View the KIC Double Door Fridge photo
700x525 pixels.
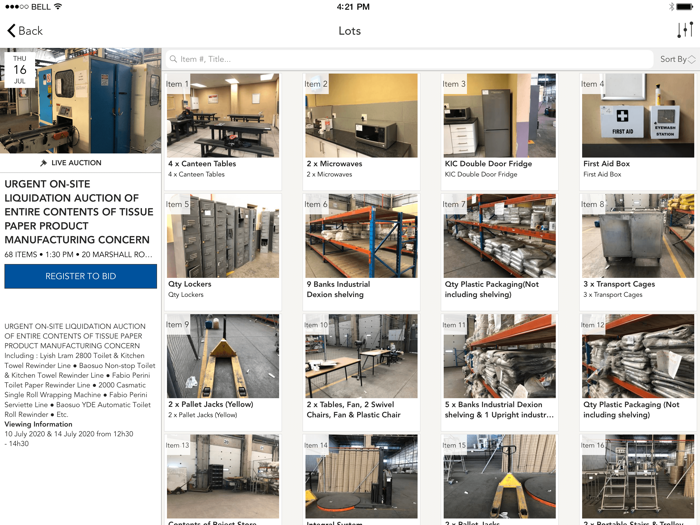point(500,116)
